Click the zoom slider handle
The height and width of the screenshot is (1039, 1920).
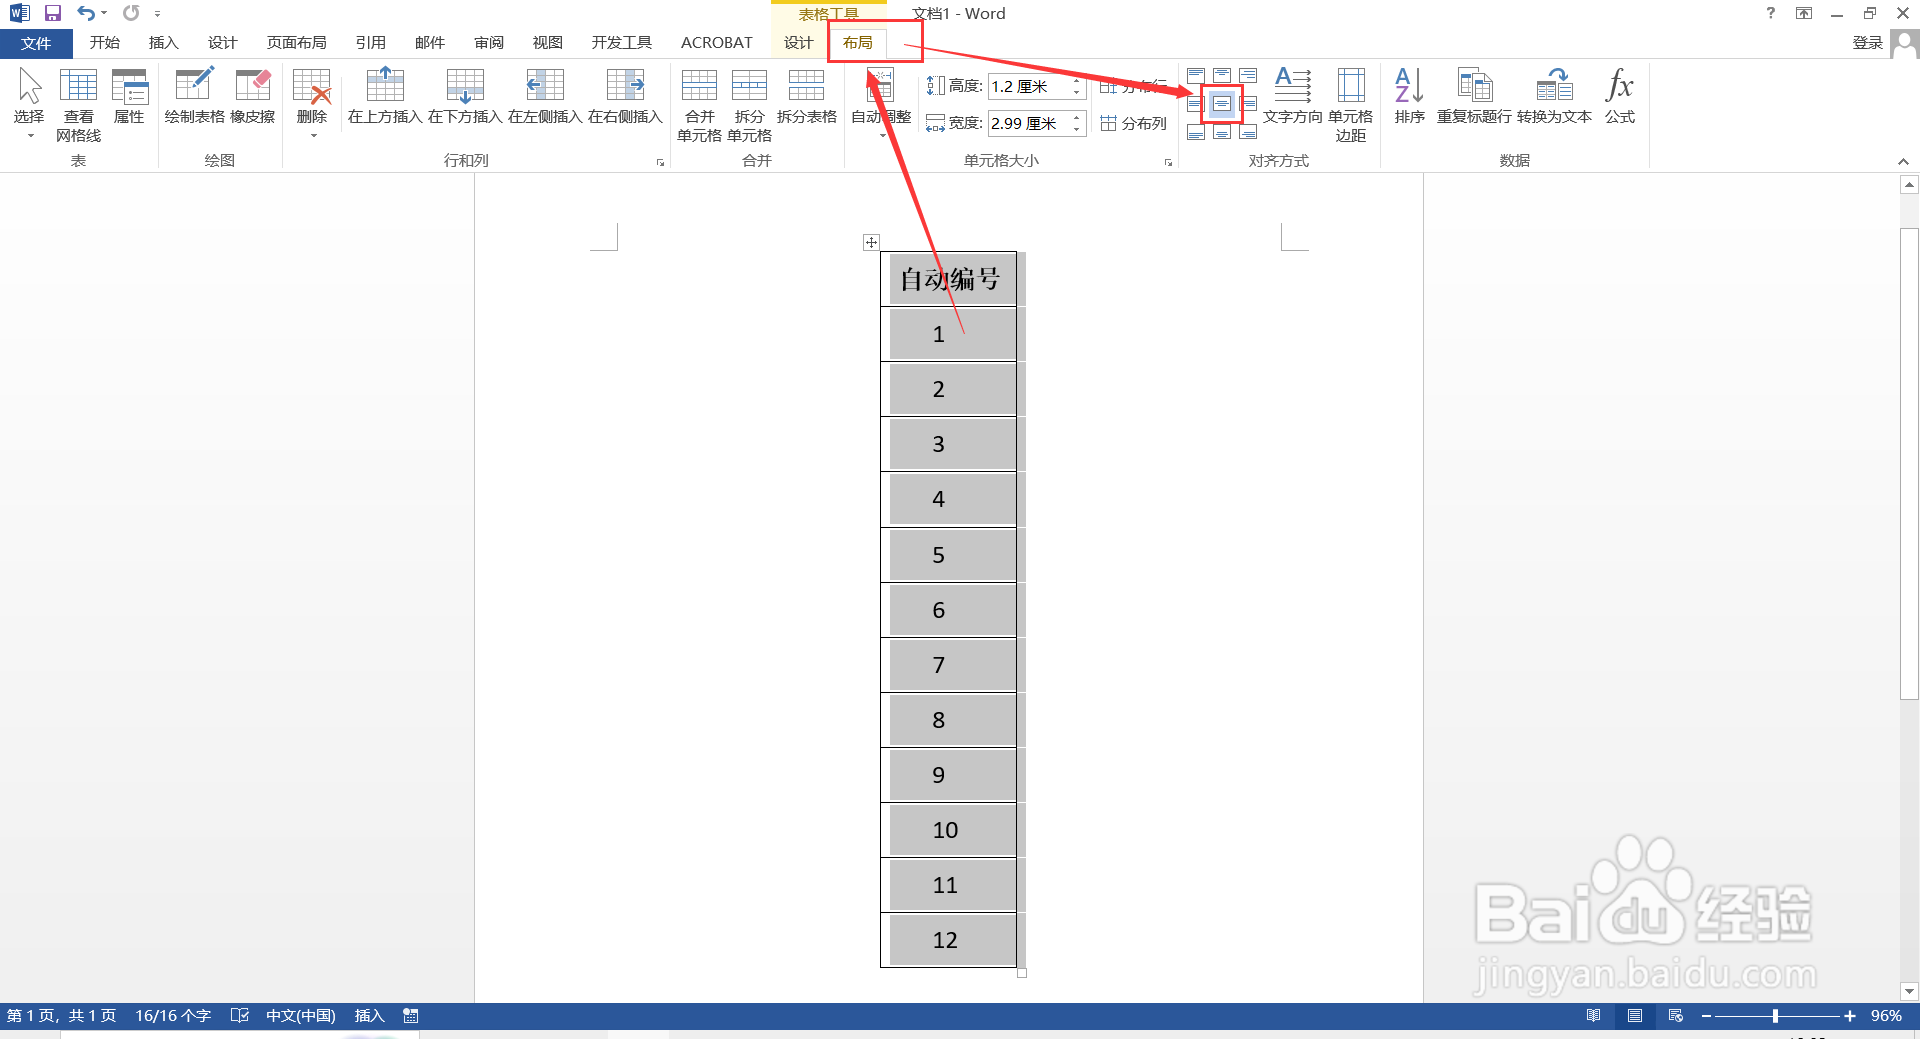1775,1015
